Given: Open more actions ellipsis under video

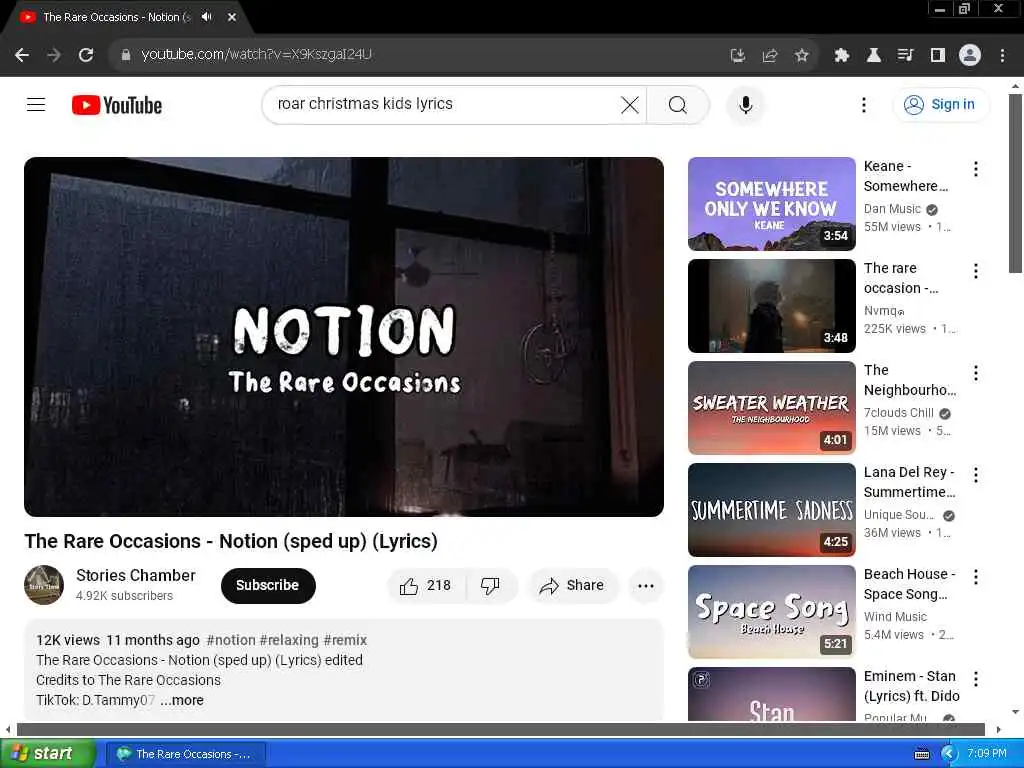Looking at the screenshot, I should 646,586.
